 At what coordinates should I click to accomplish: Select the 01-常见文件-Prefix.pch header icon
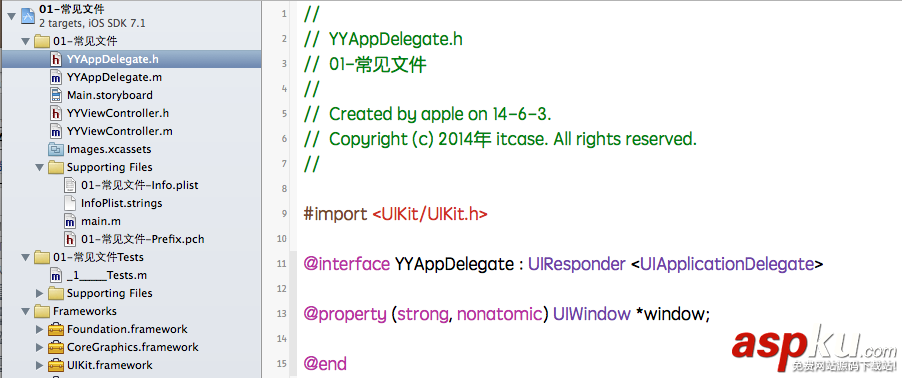click(70, 239)
